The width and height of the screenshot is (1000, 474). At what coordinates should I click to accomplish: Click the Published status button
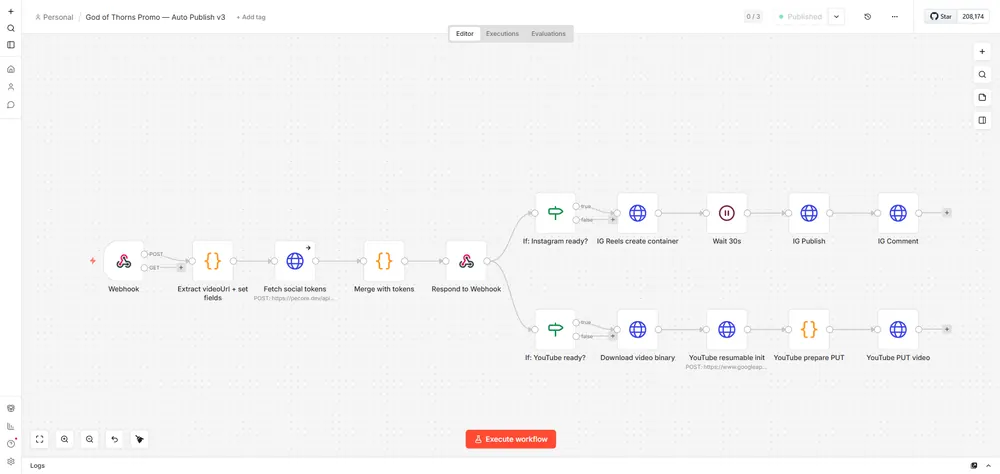click(x=800, y=17)
